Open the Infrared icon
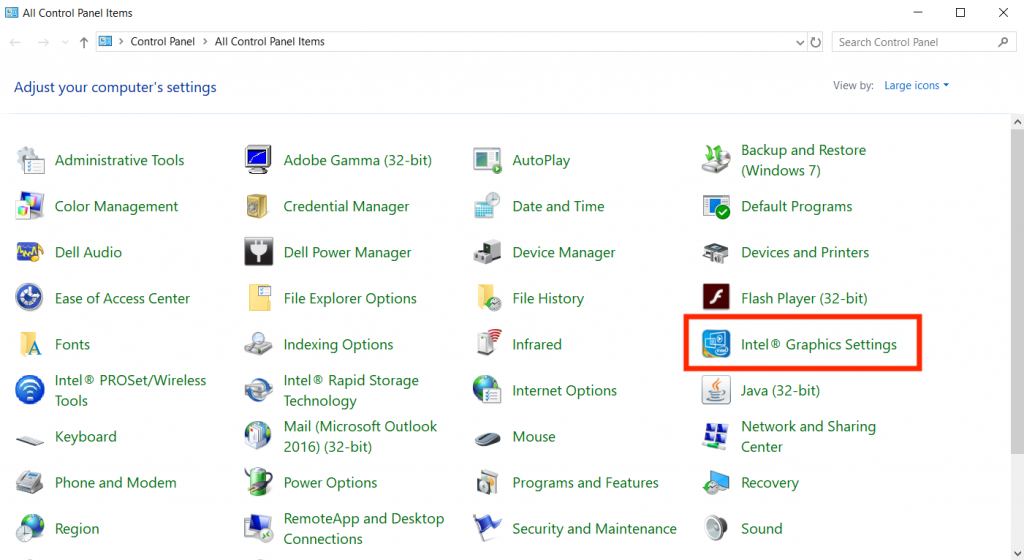The height and width of the screenshot is (560, 1024). click(x=487, y=344)
